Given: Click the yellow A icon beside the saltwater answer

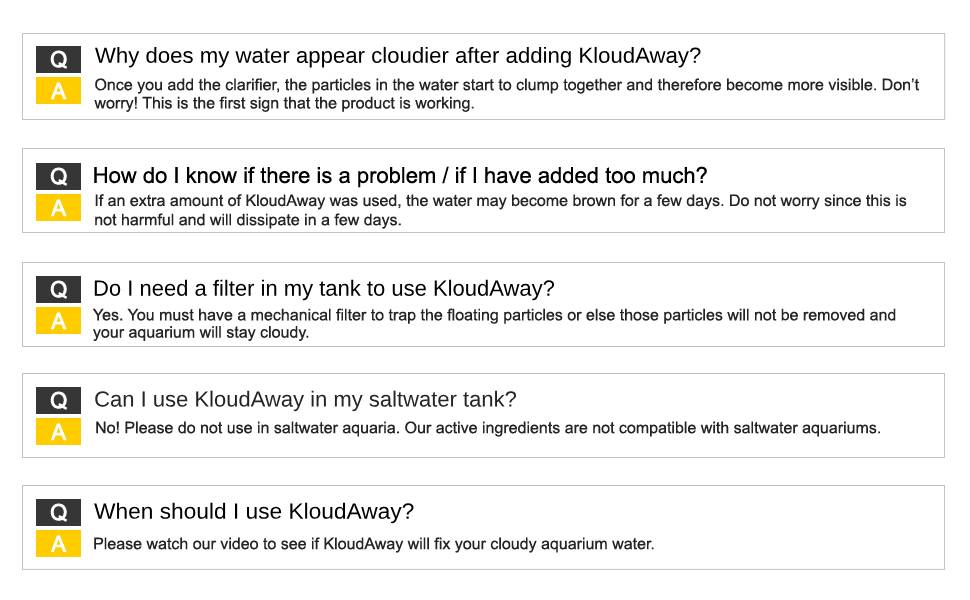Looking at the screenshot, I should (58, 432).
